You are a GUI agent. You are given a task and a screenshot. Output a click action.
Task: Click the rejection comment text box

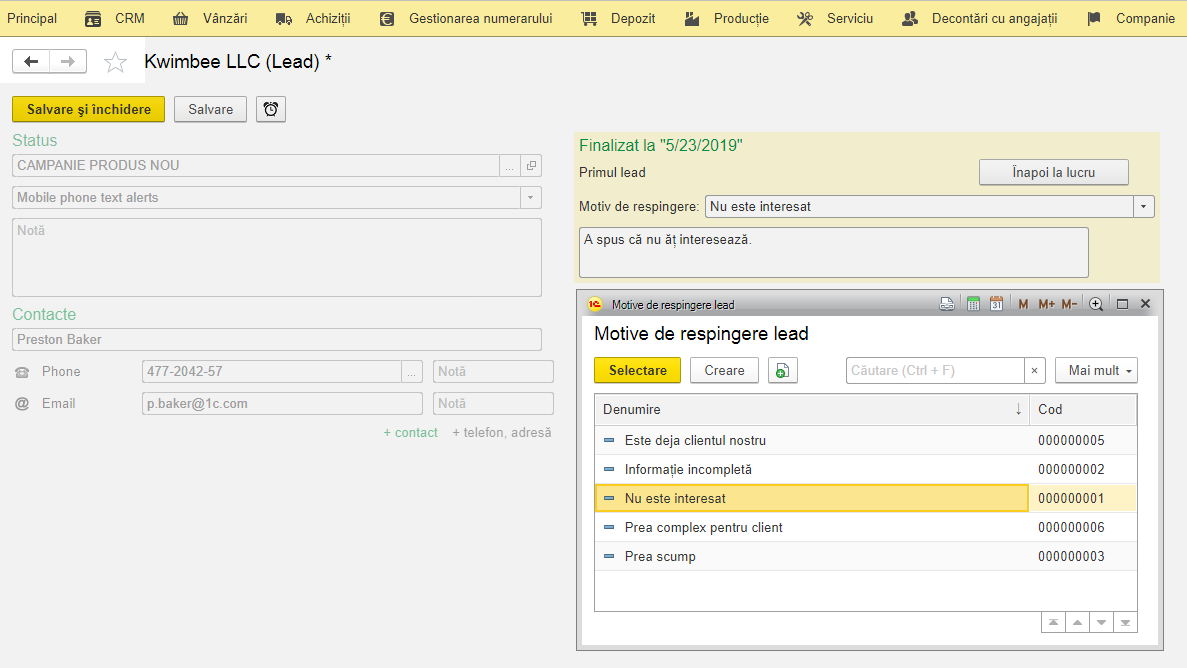[833, 252]
